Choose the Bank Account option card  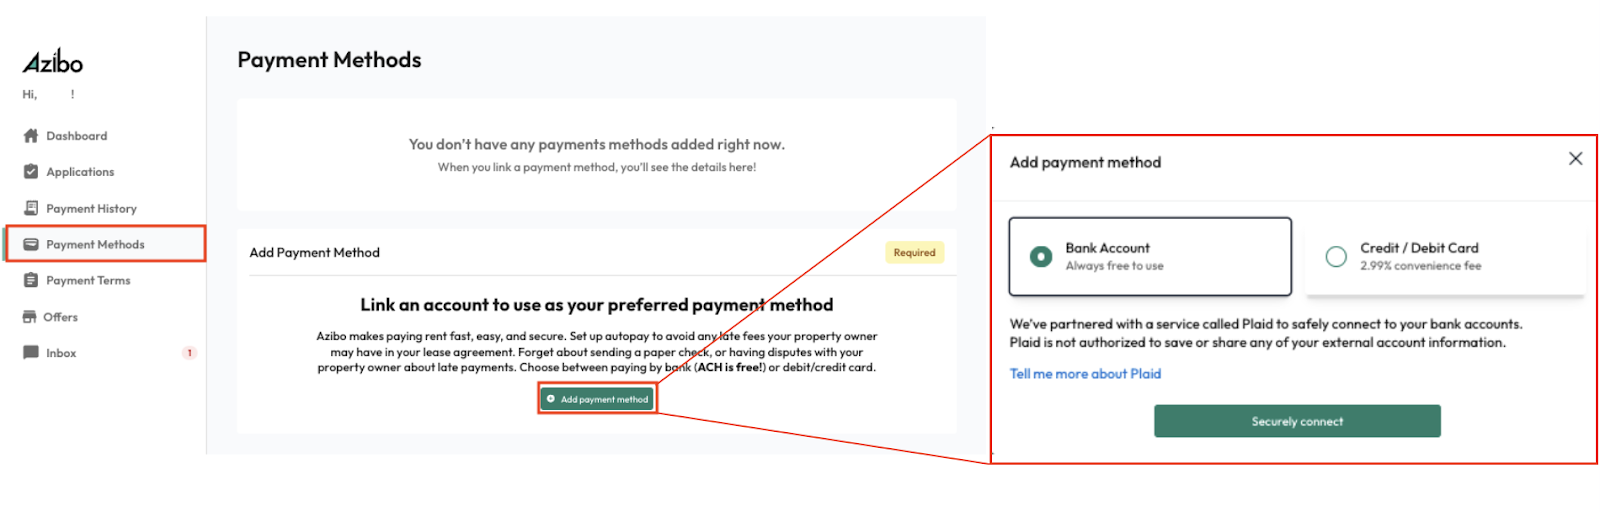pos(1150,257)
